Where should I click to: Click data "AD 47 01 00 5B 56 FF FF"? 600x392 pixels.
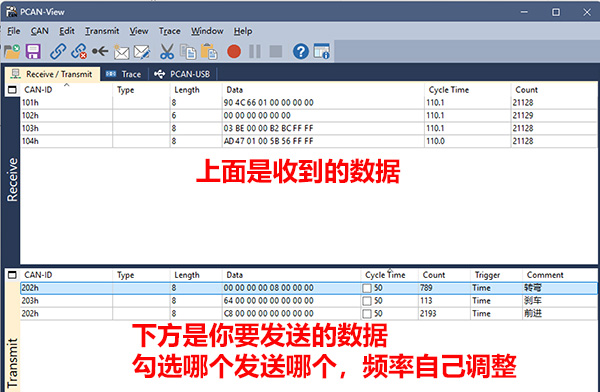[268, 141]
